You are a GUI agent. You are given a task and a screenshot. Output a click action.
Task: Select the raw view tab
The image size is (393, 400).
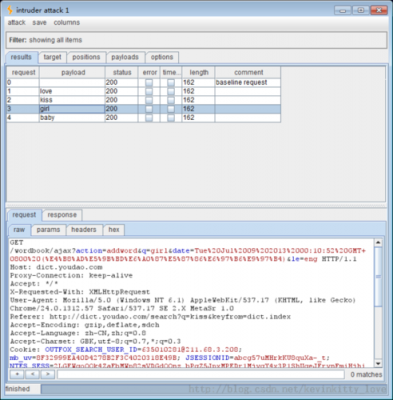[x=19, y=230]
